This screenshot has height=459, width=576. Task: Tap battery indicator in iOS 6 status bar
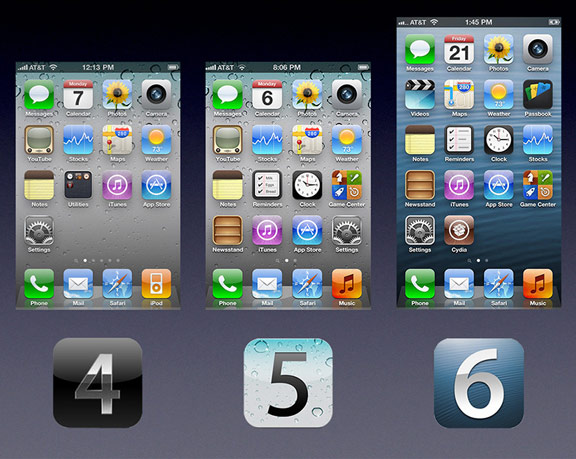pos(553,22)
